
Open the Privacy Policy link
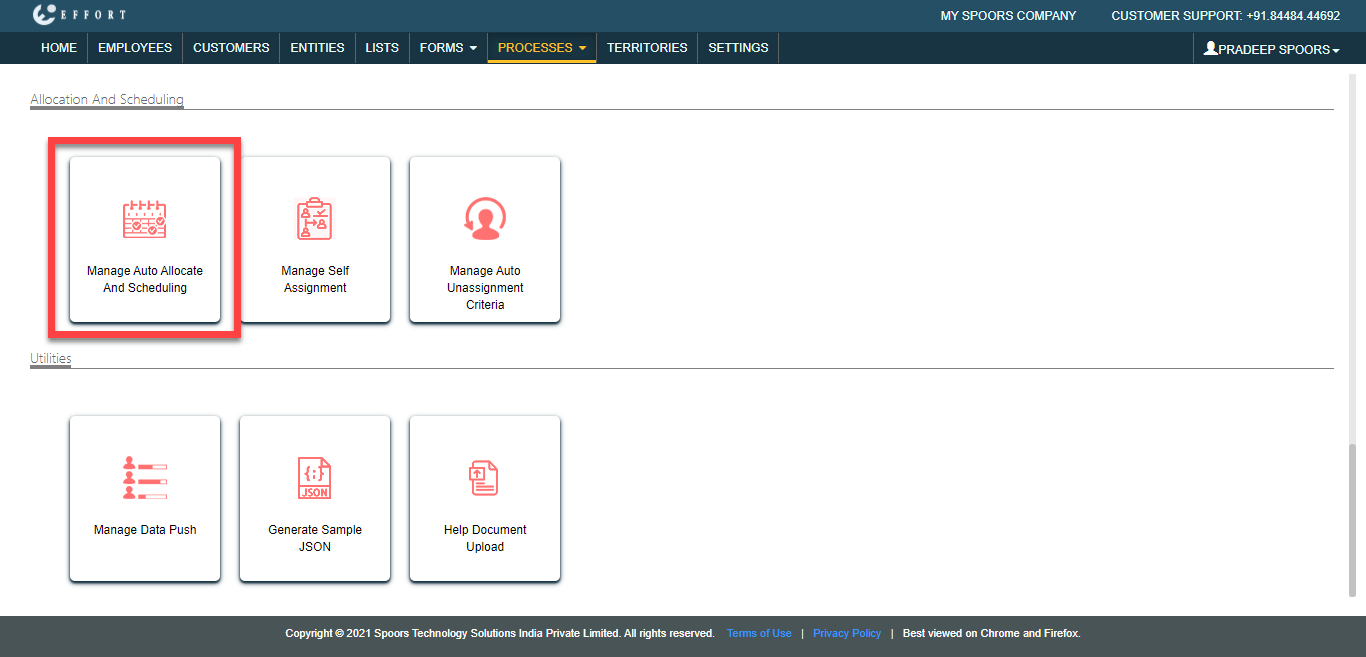click(847, 633)
